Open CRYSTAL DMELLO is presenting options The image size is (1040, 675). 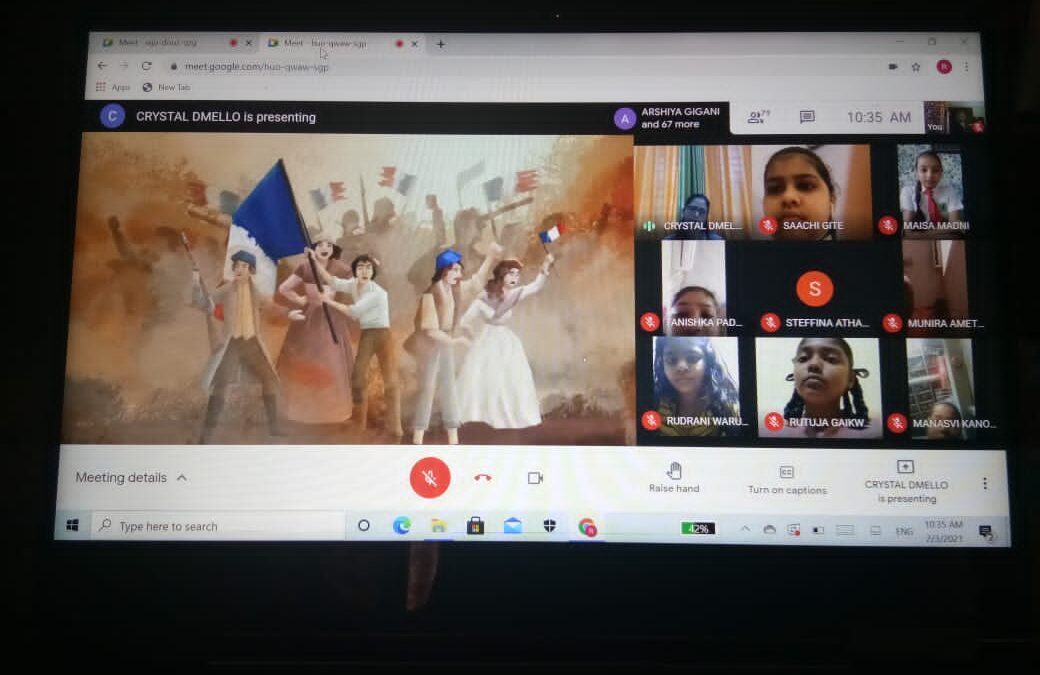coord(906,481)
